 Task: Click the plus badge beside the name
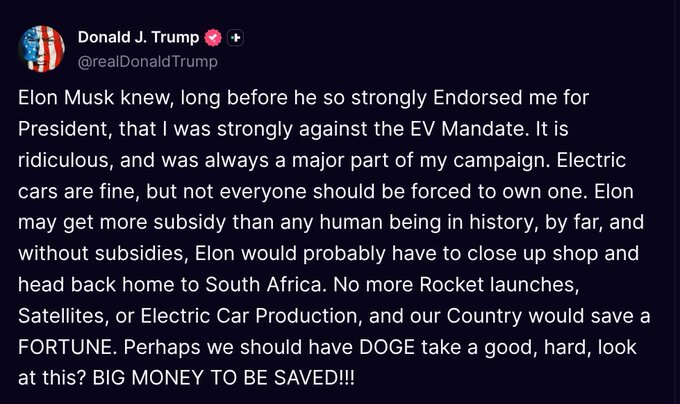click(236, 39)
